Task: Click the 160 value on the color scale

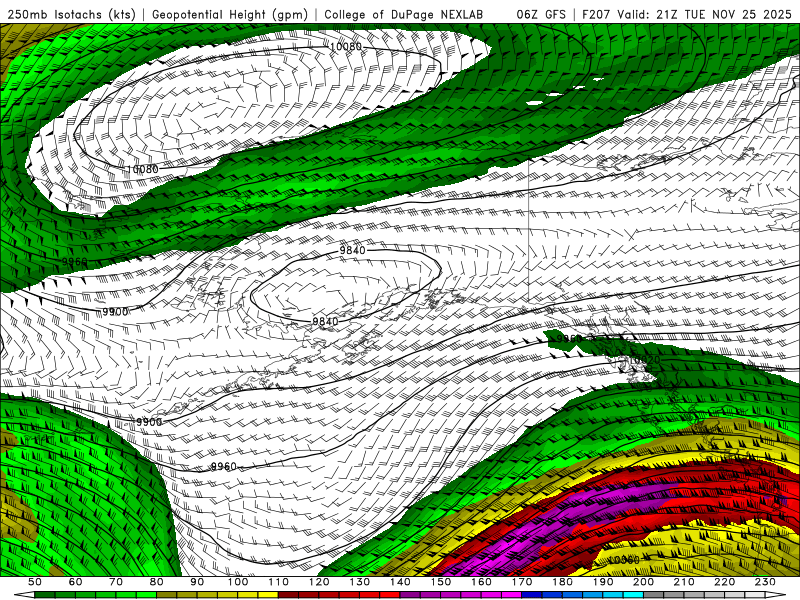Action: point(481,582)
